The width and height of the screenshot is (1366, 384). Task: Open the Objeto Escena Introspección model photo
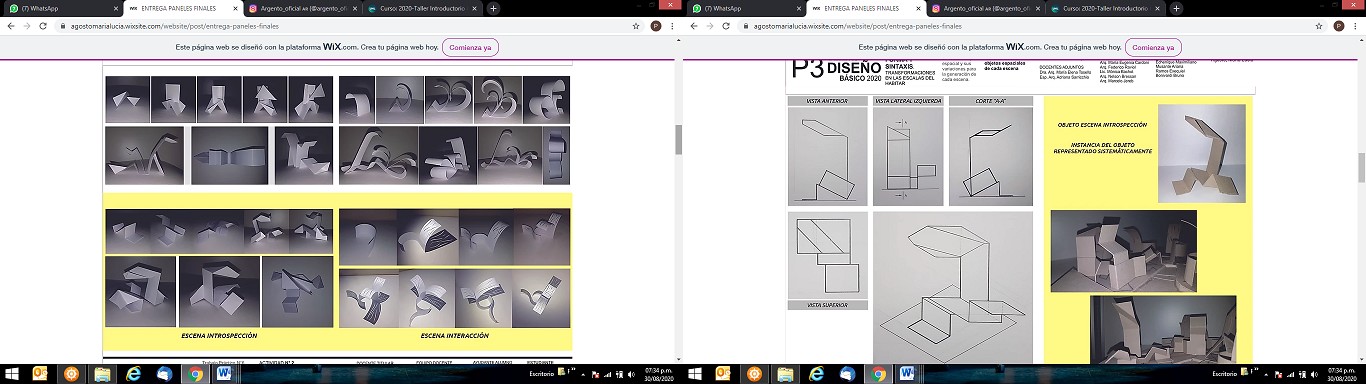pyautogui.click(x=1201, y=153)
